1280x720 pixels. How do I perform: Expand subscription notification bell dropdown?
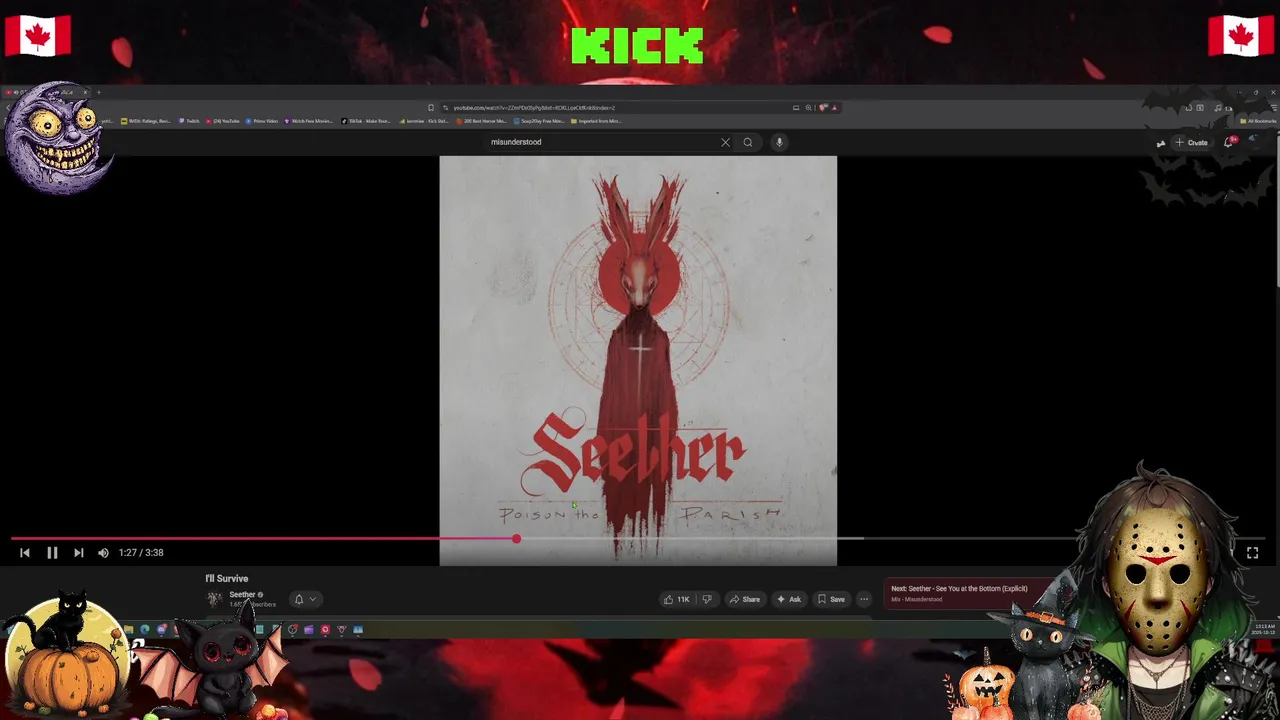click(x=305, y=599)
